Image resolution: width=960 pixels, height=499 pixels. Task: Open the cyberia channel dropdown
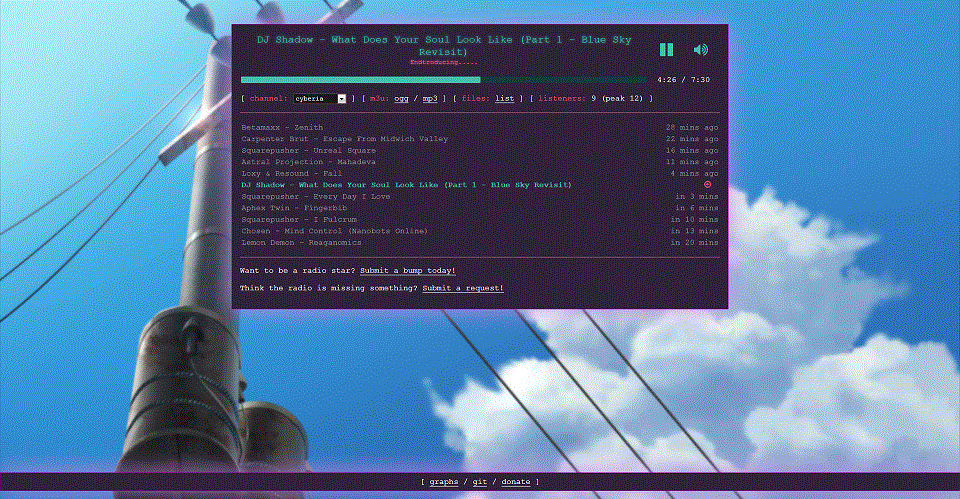320,99
